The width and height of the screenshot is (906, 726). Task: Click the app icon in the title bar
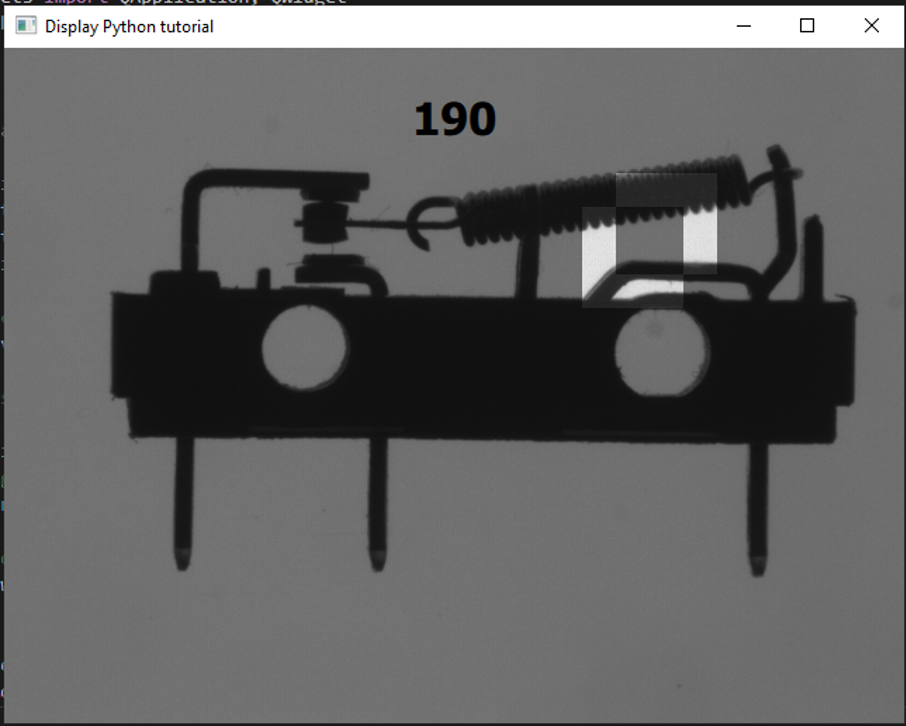[x=26, y=26]
